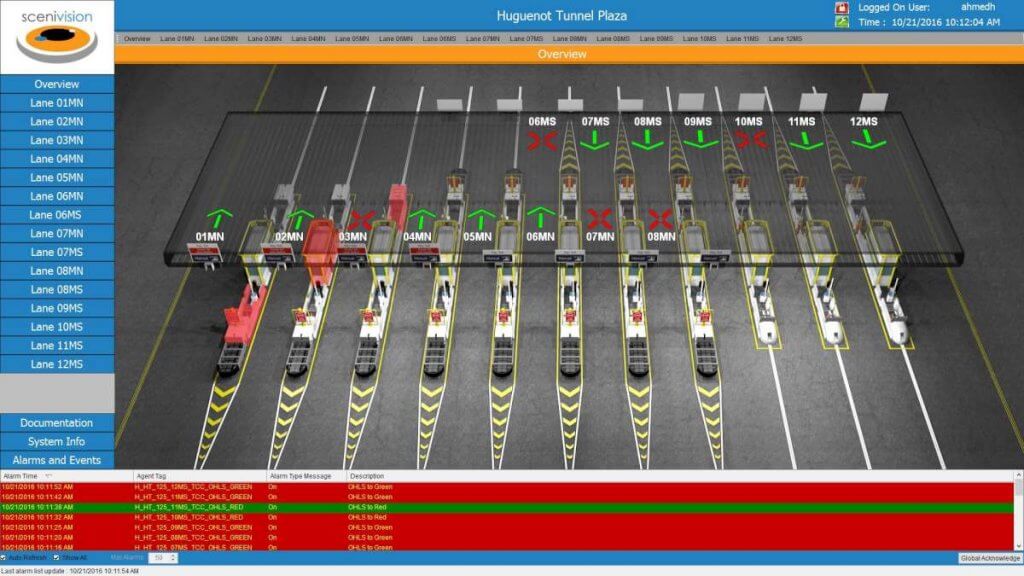Select the alarm row at 10:11:25 AM
Viewport: 1024px width, 576px height.
tap(507, 527)
